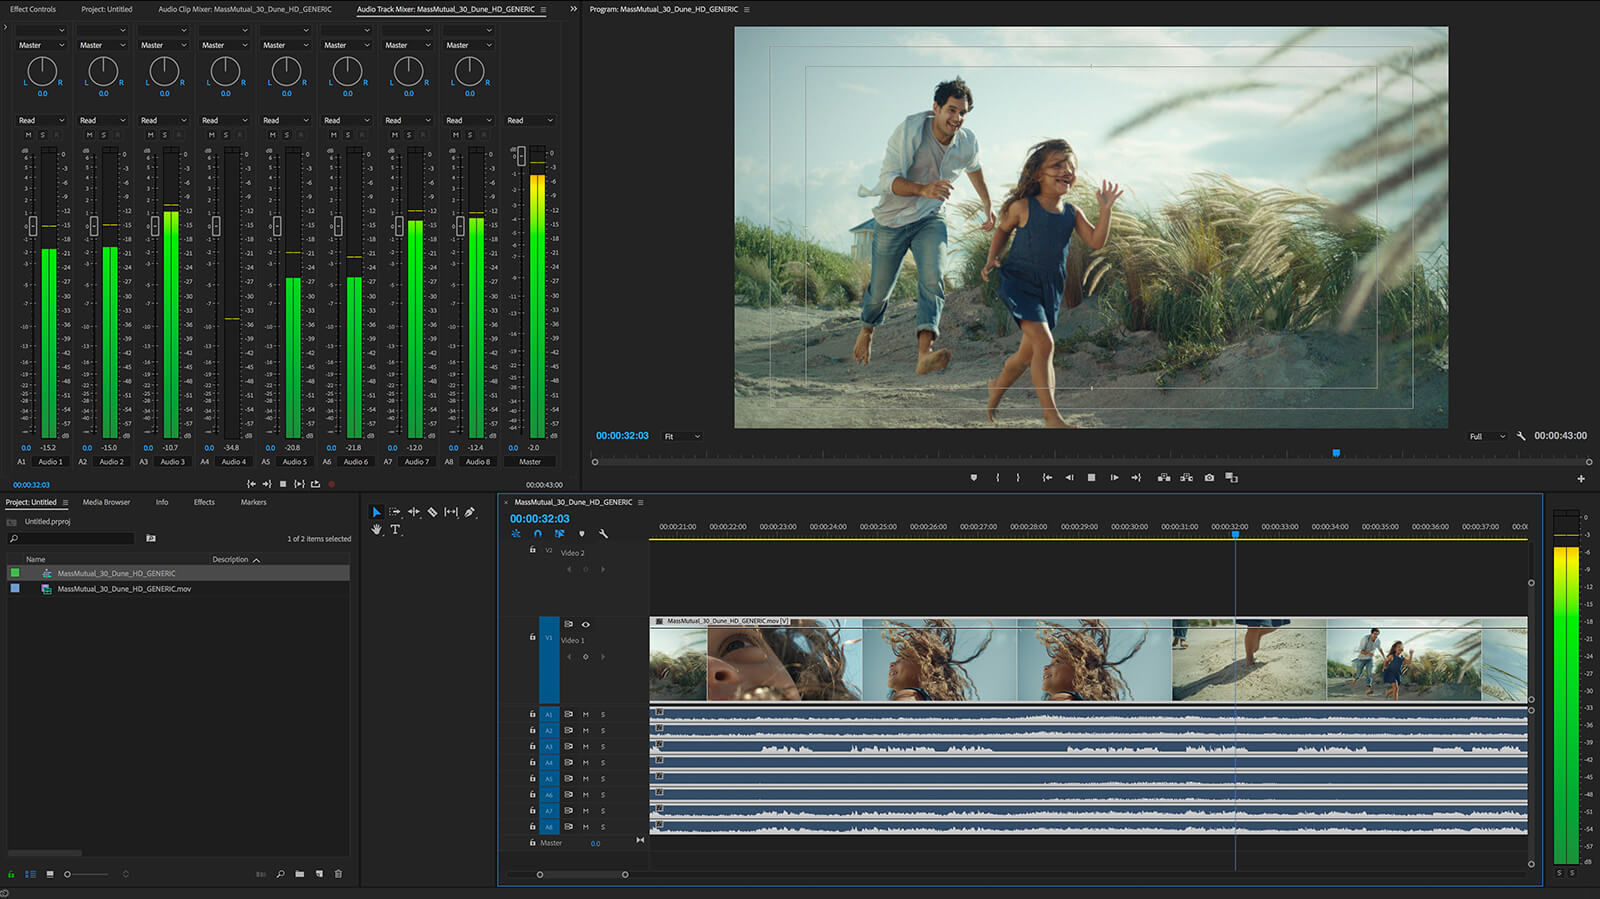1600x899 pixels.
Task: Choose the Type tool
Action: [395, 530]
